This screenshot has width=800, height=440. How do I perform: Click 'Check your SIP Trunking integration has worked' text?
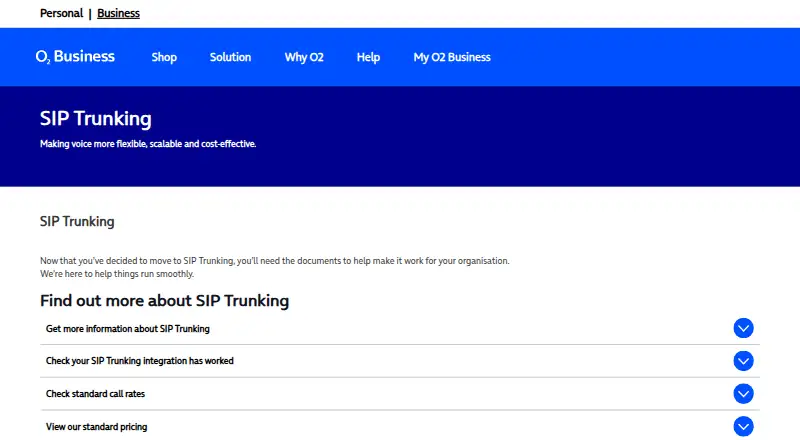point(140,361)
